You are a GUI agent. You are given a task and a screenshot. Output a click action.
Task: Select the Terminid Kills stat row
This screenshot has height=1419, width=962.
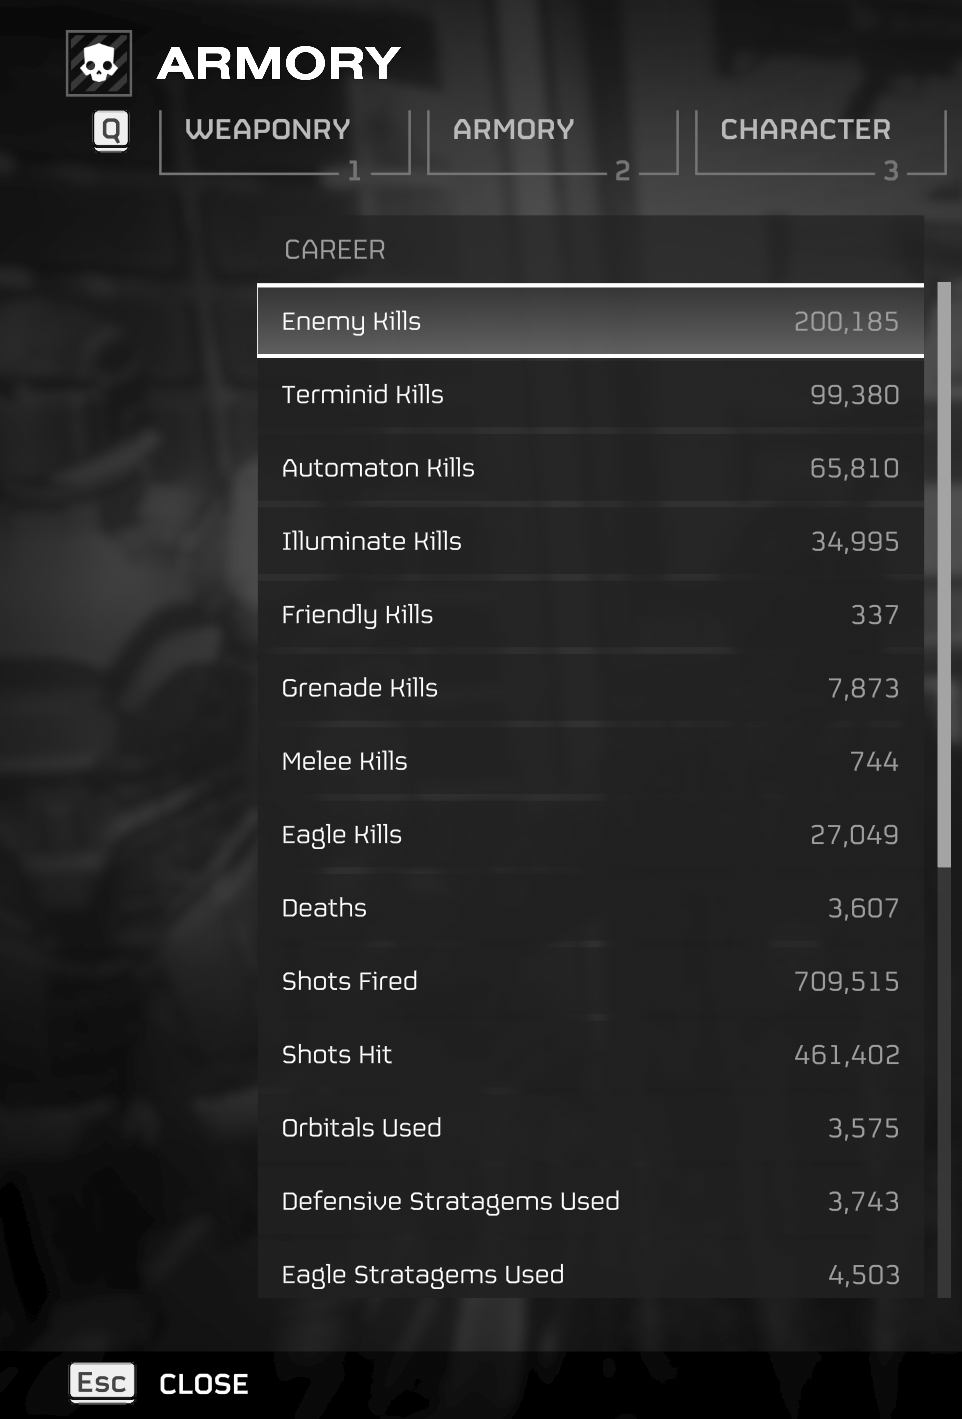pyautogui.click(x=590, y=395)
